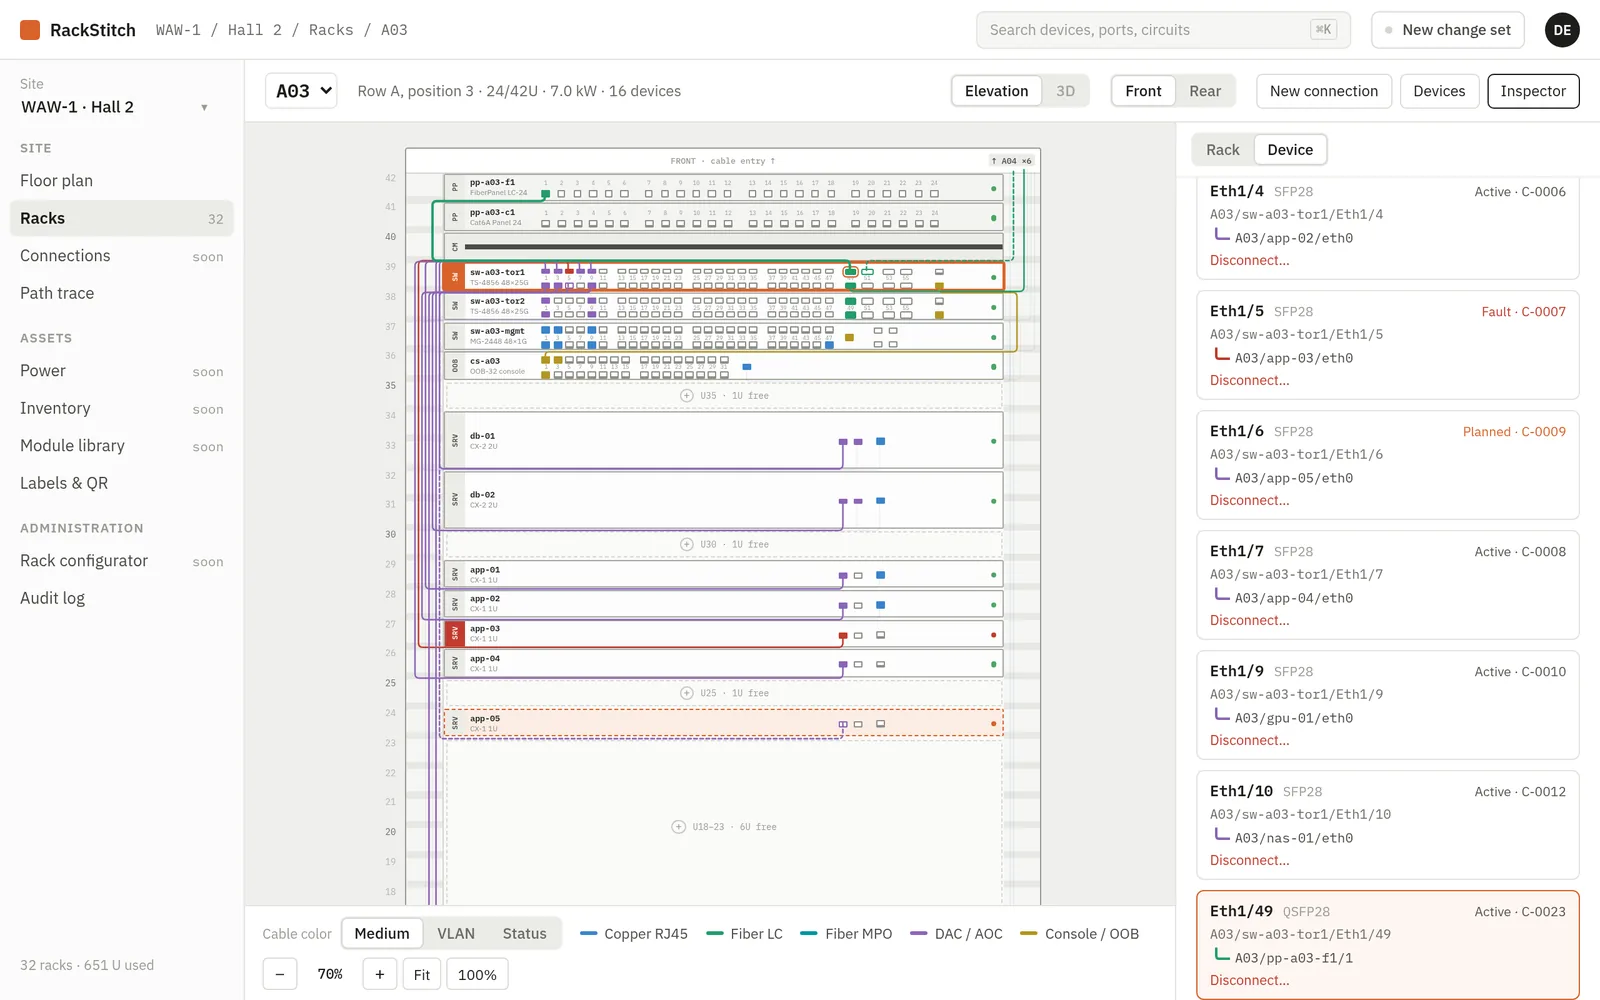Switch Inspector to the Rack tab

click(1222, 150)
